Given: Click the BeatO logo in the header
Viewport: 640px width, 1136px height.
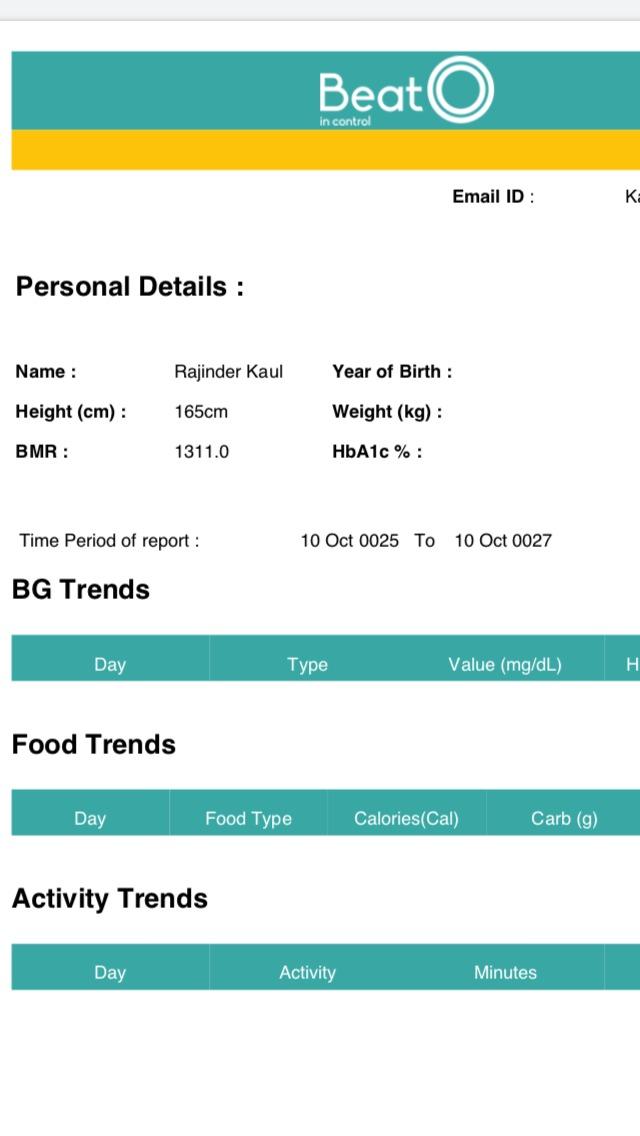Looking at the screenshot, I should point(405,91).
